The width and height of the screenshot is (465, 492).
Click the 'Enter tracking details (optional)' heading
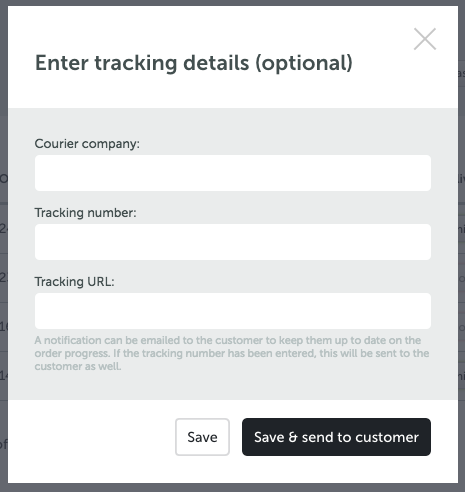[x=194, y=63]
